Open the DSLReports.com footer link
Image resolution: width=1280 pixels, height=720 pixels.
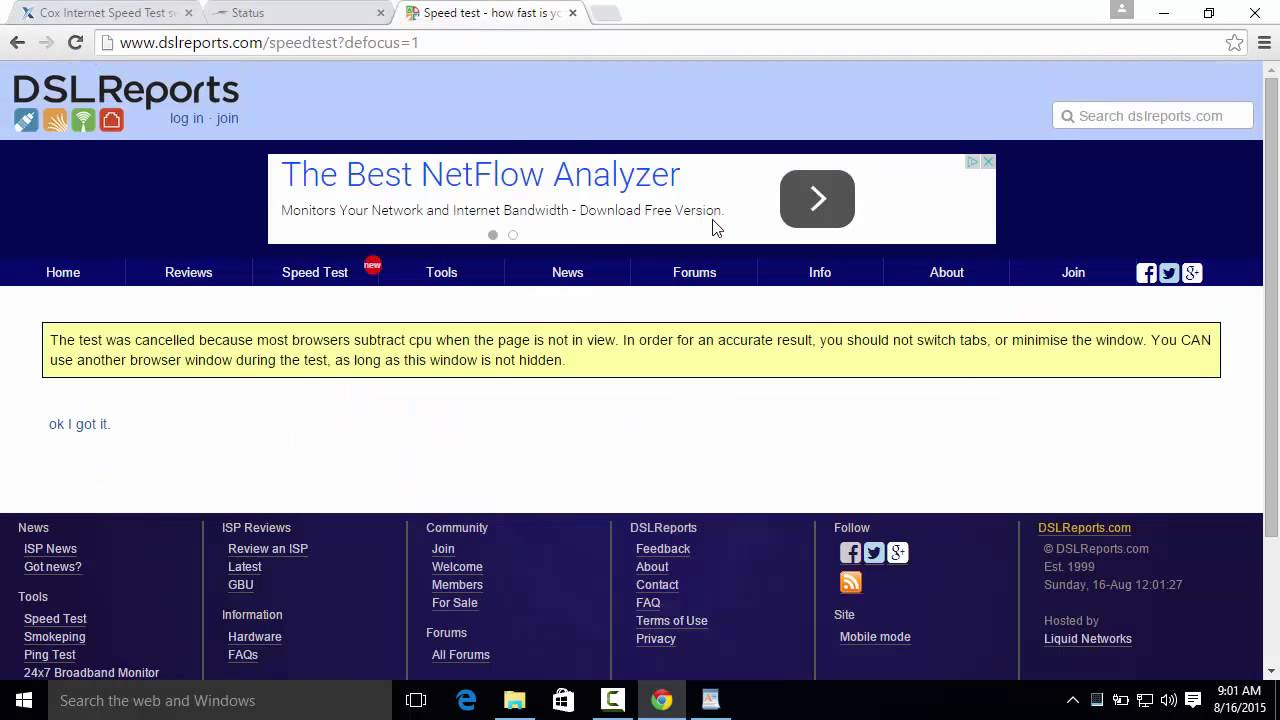pyautogui.click(x=1084, y=528)
